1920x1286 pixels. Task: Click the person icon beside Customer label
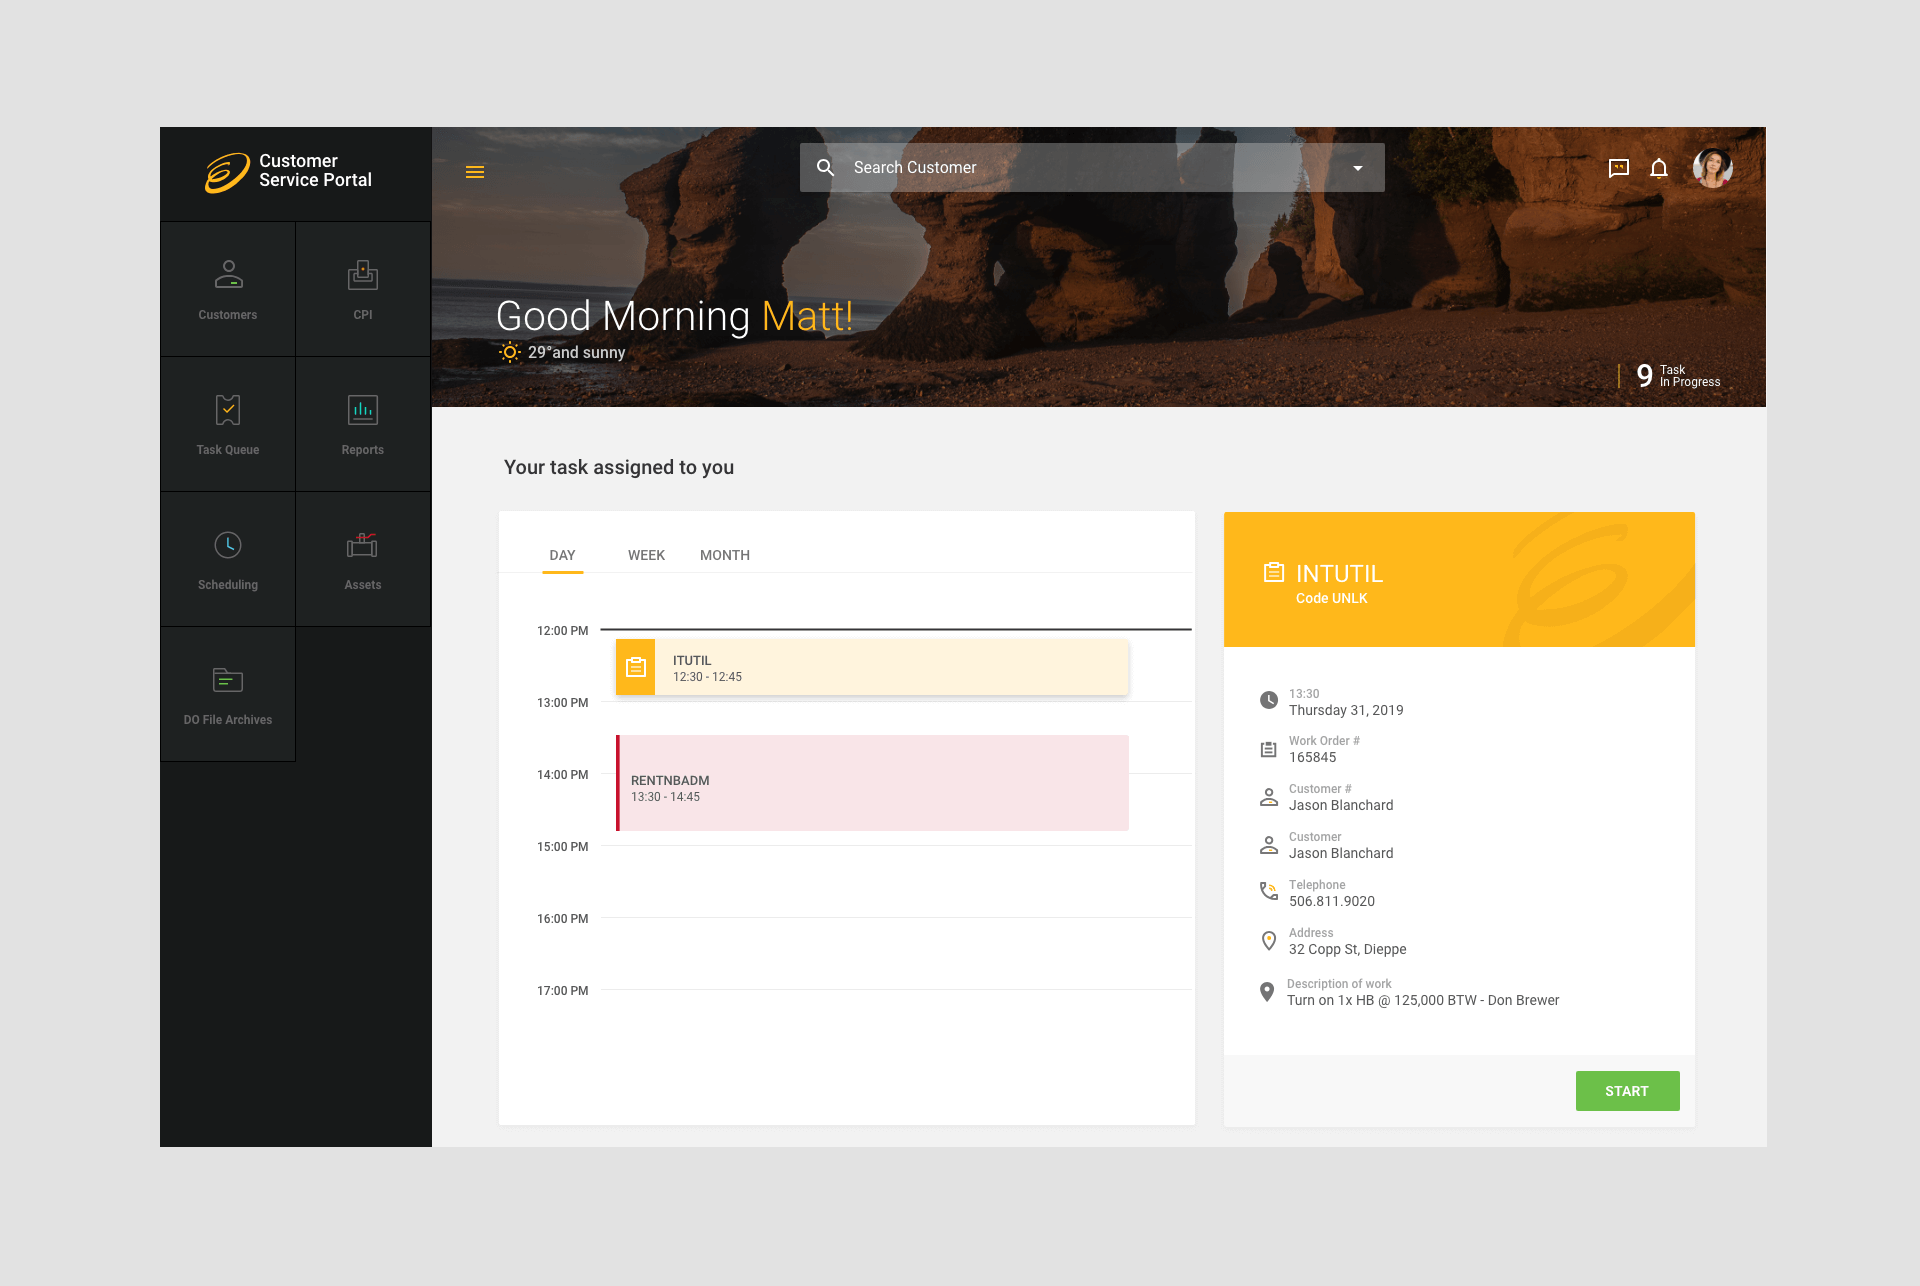(1269, 845)
